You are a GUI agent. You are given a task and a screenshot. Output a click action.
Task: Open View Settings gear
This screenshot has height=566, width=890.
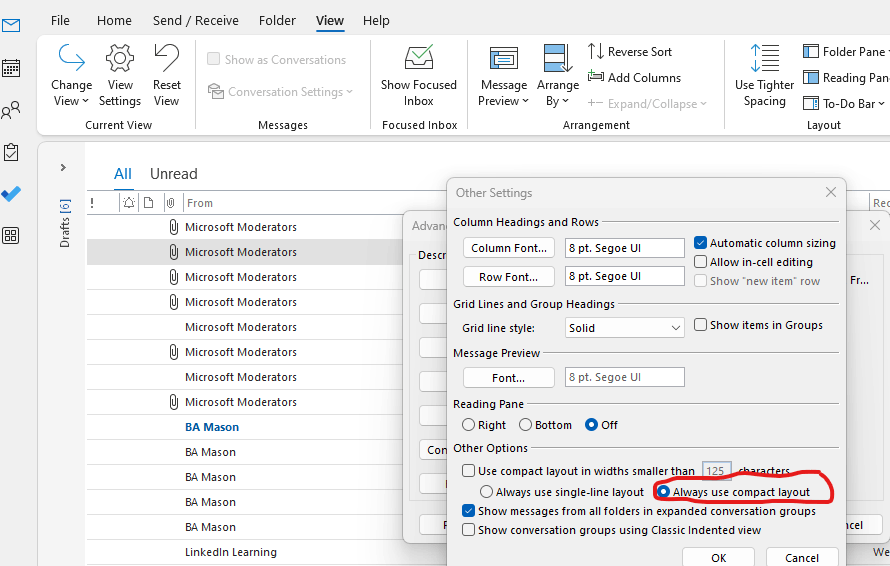(x=120, y=76)
